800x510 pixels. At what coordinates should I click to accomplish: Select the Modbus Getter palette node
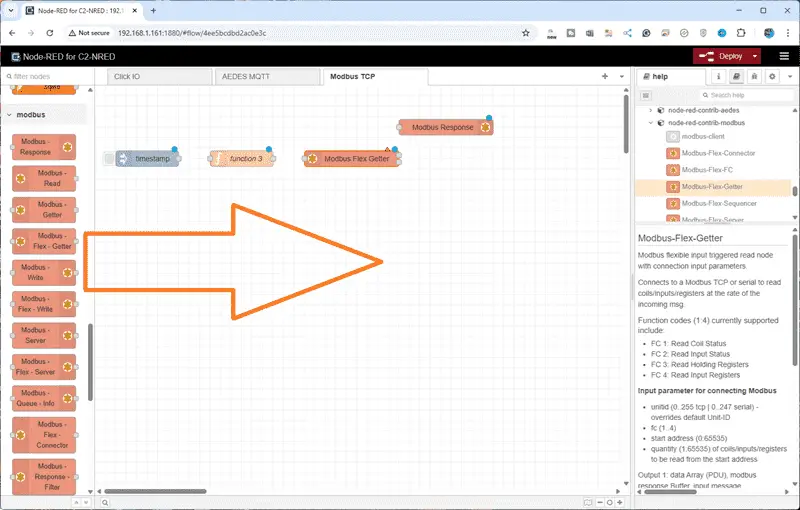coord(44,210)
